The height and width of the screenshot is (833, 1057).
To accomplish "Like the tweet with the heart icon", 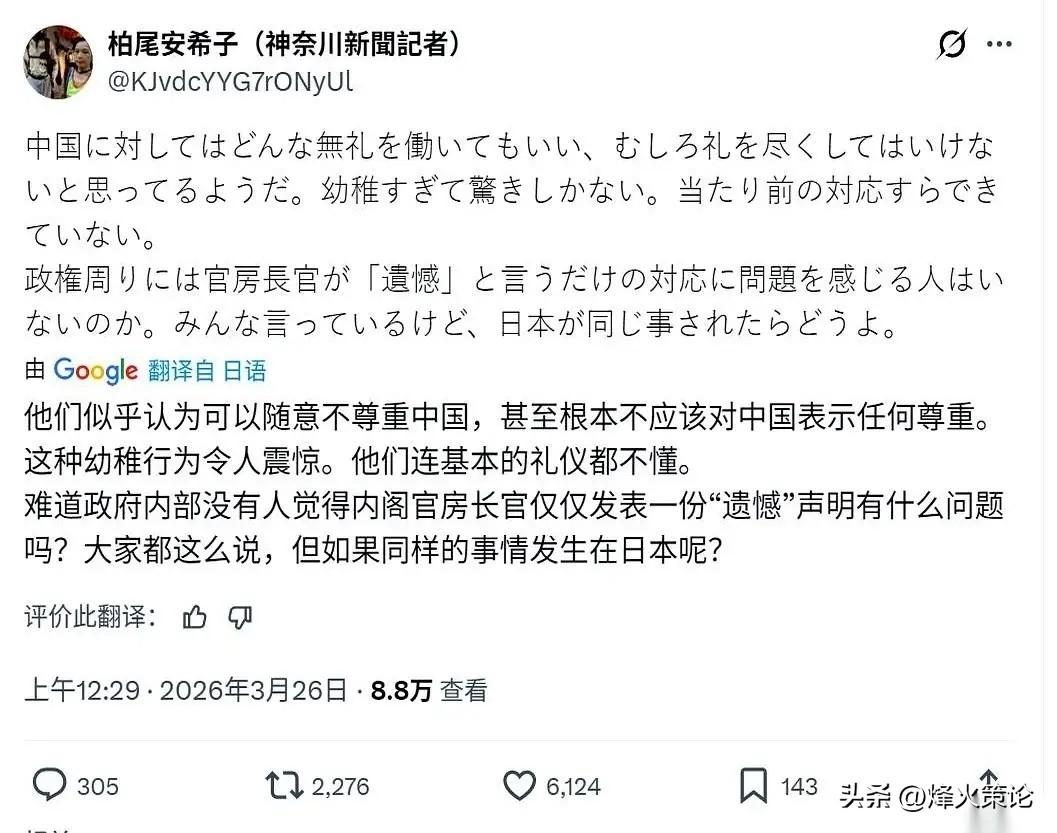I will click(520, 788).
